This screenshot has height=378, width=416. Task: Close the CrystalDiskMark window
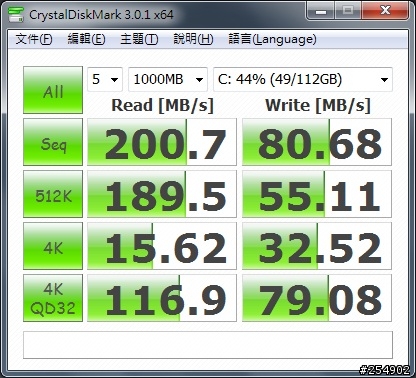pyautogui.click(x=385, y=11)
